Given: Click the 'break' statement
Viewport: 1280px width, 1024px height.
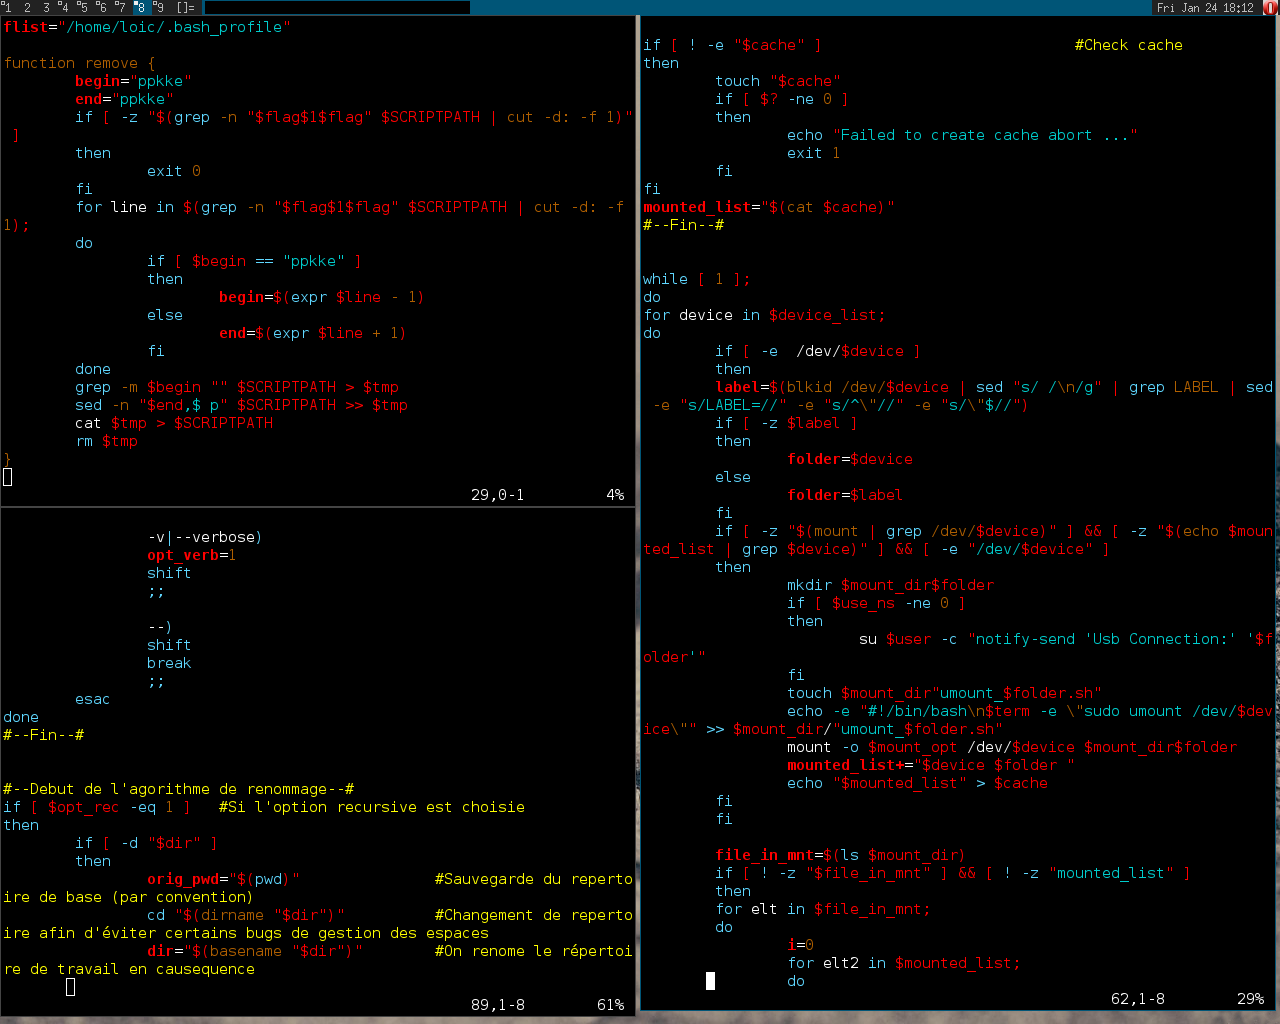Looking at the screenshot, I should coord(169,663).
